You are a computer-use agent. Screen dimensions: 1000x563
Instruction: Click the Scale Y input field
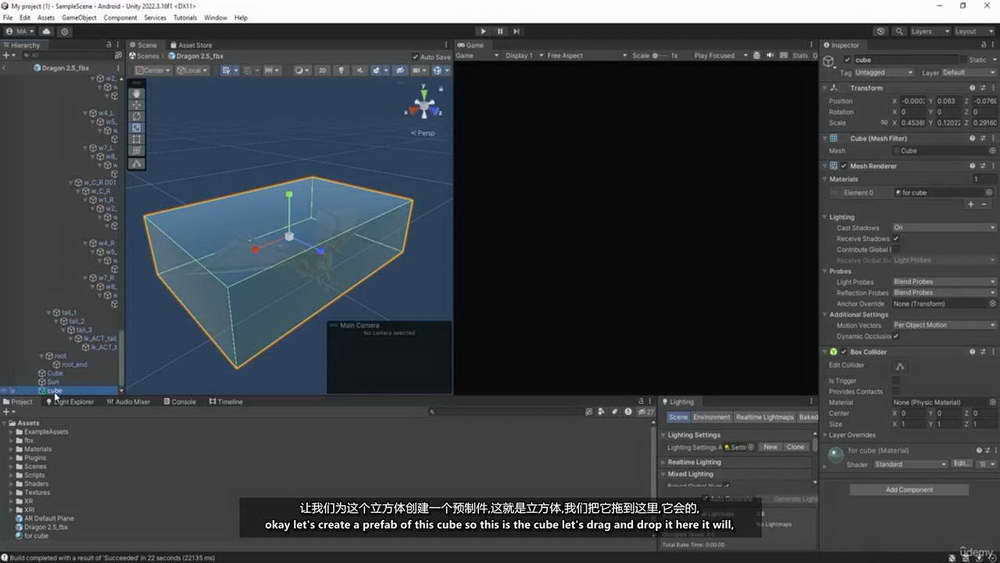(949, 123)
